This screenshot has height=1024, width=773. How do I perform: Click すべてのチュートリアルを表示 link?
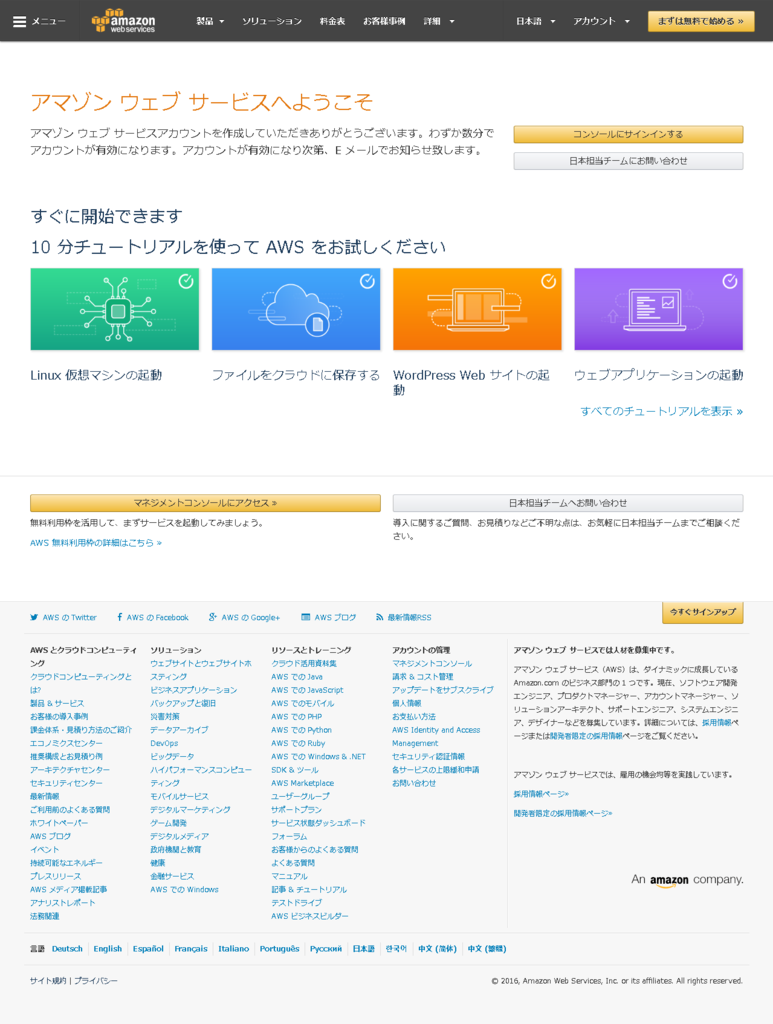pos(661,411)
